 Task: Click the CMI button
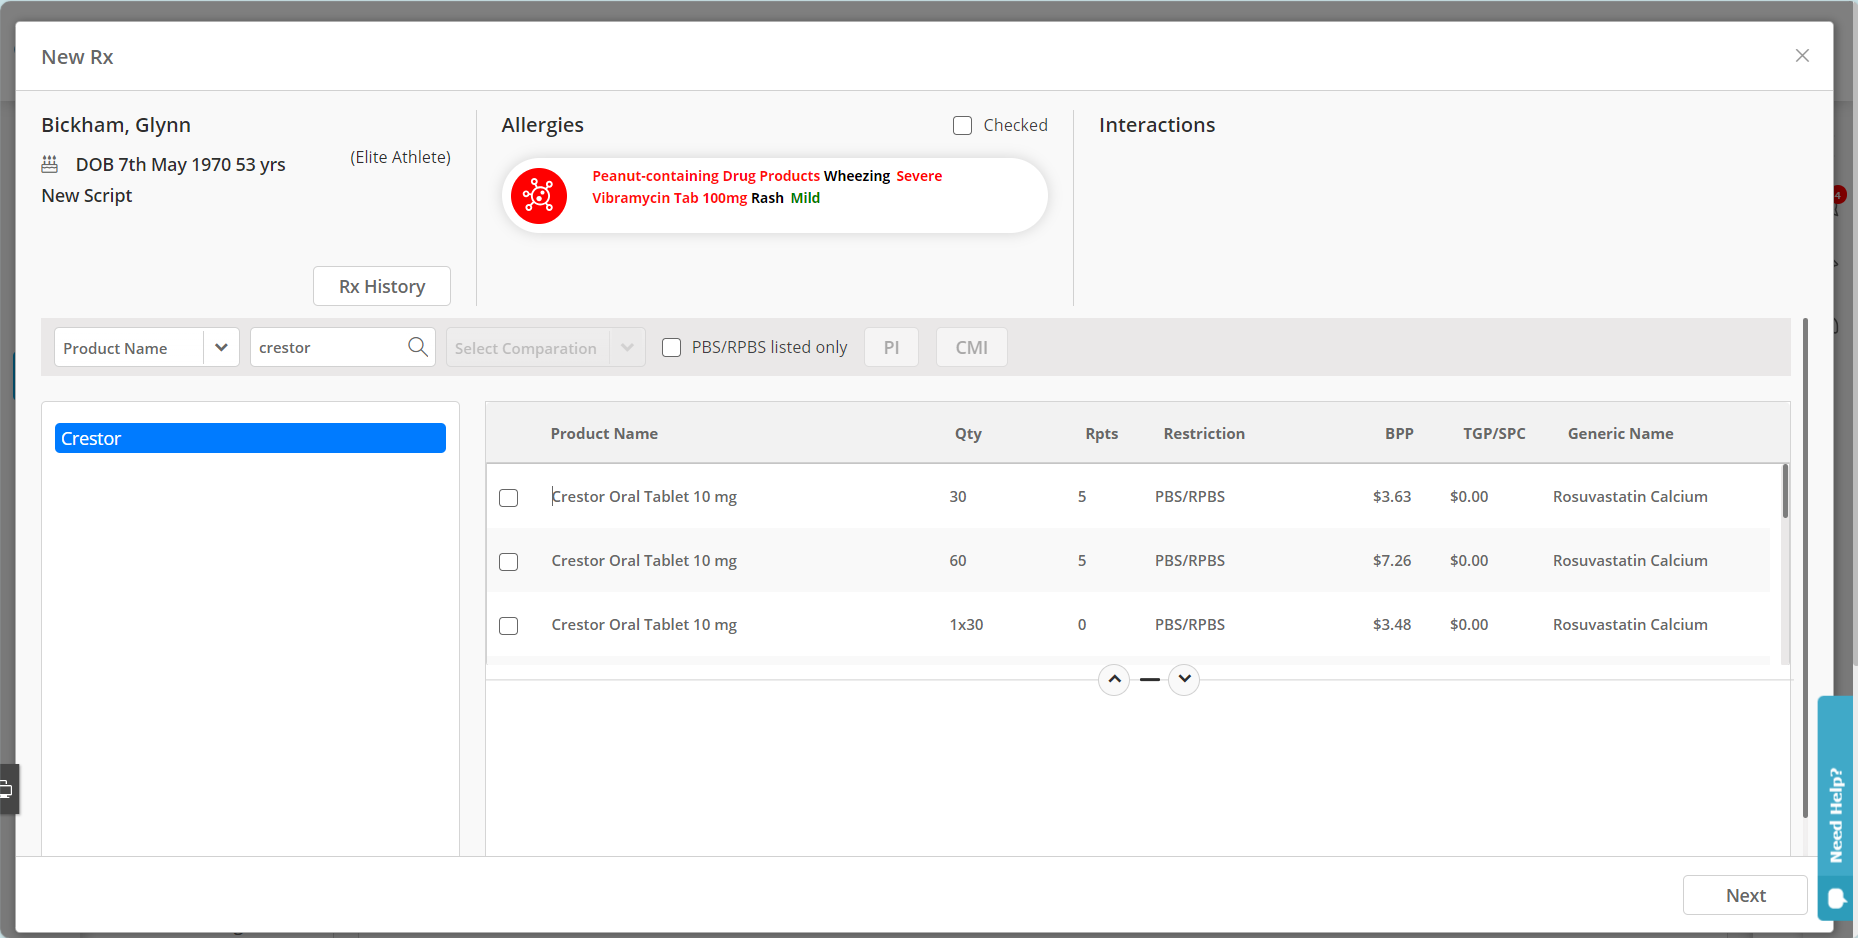coord(972,347)
